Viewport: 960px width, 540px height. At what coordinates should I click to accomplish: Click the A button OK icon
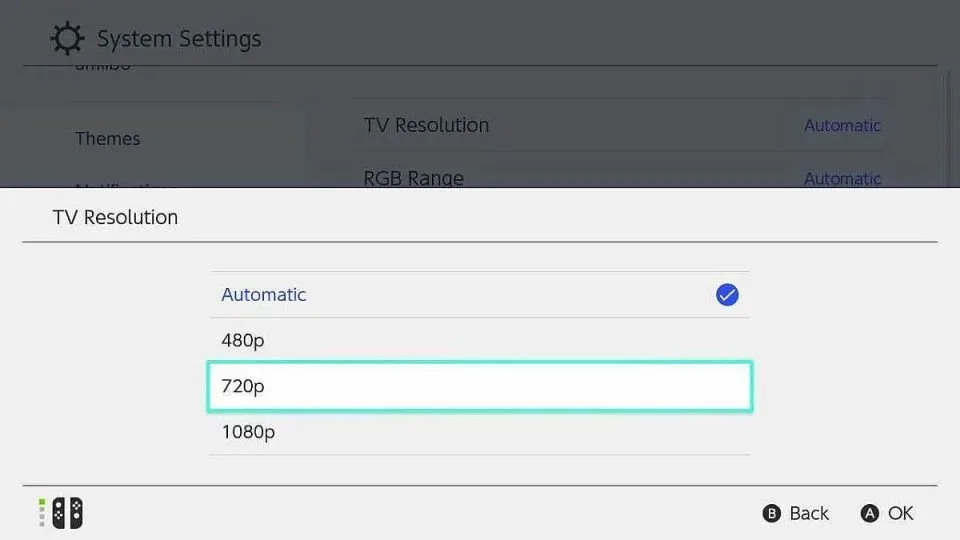point(869,513)
